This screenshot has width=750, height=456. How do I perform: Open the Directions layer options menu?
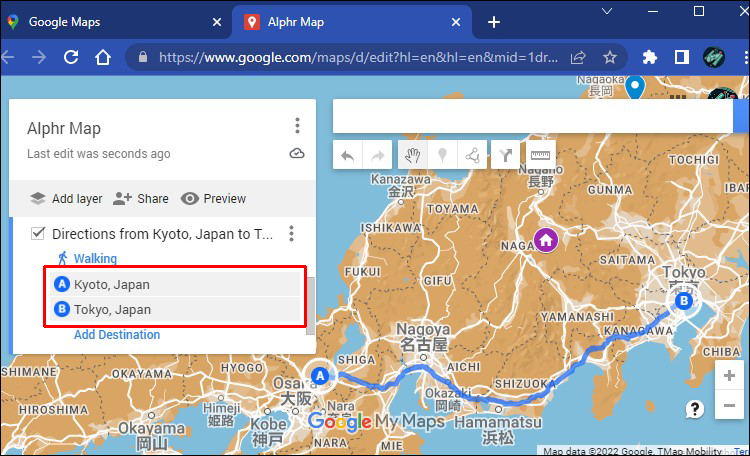(x=291, y=234)
